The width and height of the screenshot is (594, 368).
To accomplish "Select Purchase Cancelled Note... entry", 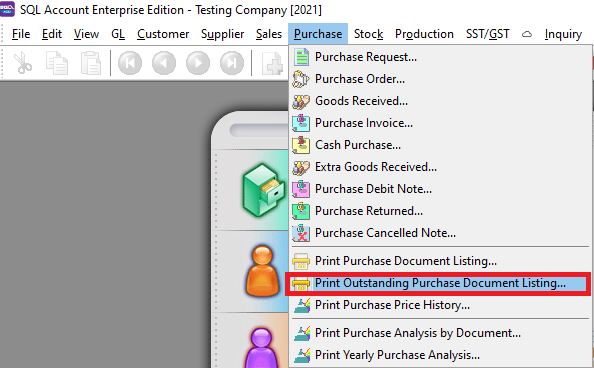I will 439,233.
